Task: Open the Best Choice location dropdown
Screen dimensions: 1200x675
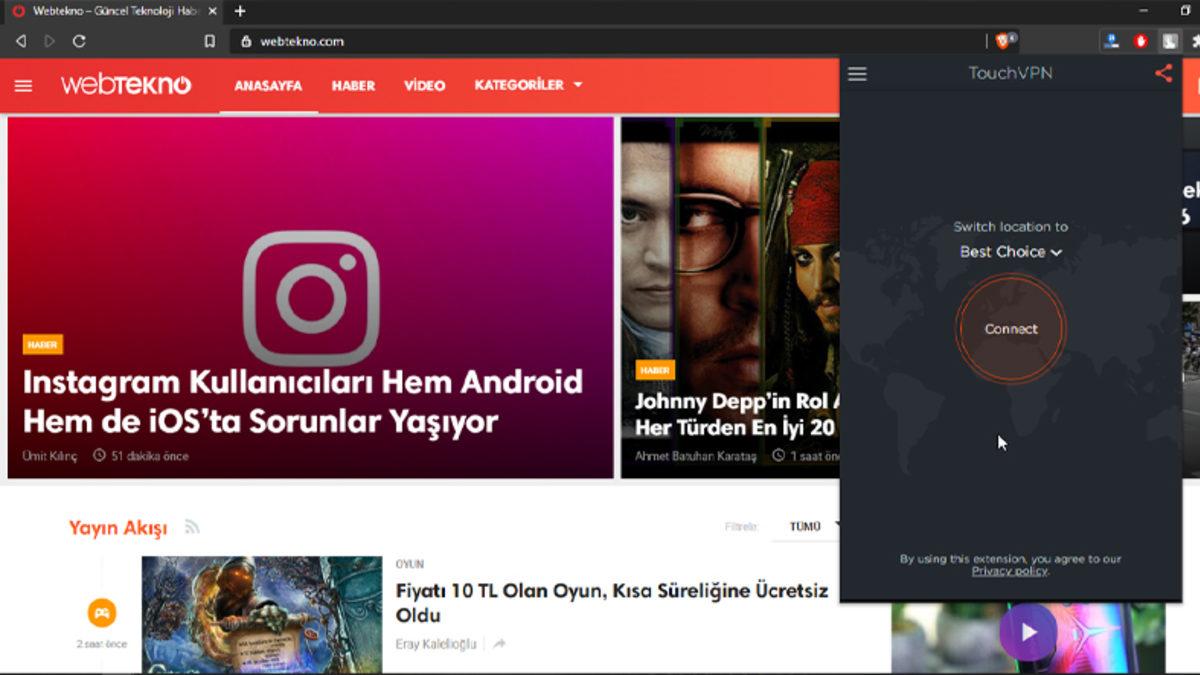Action: [1011, 252]
